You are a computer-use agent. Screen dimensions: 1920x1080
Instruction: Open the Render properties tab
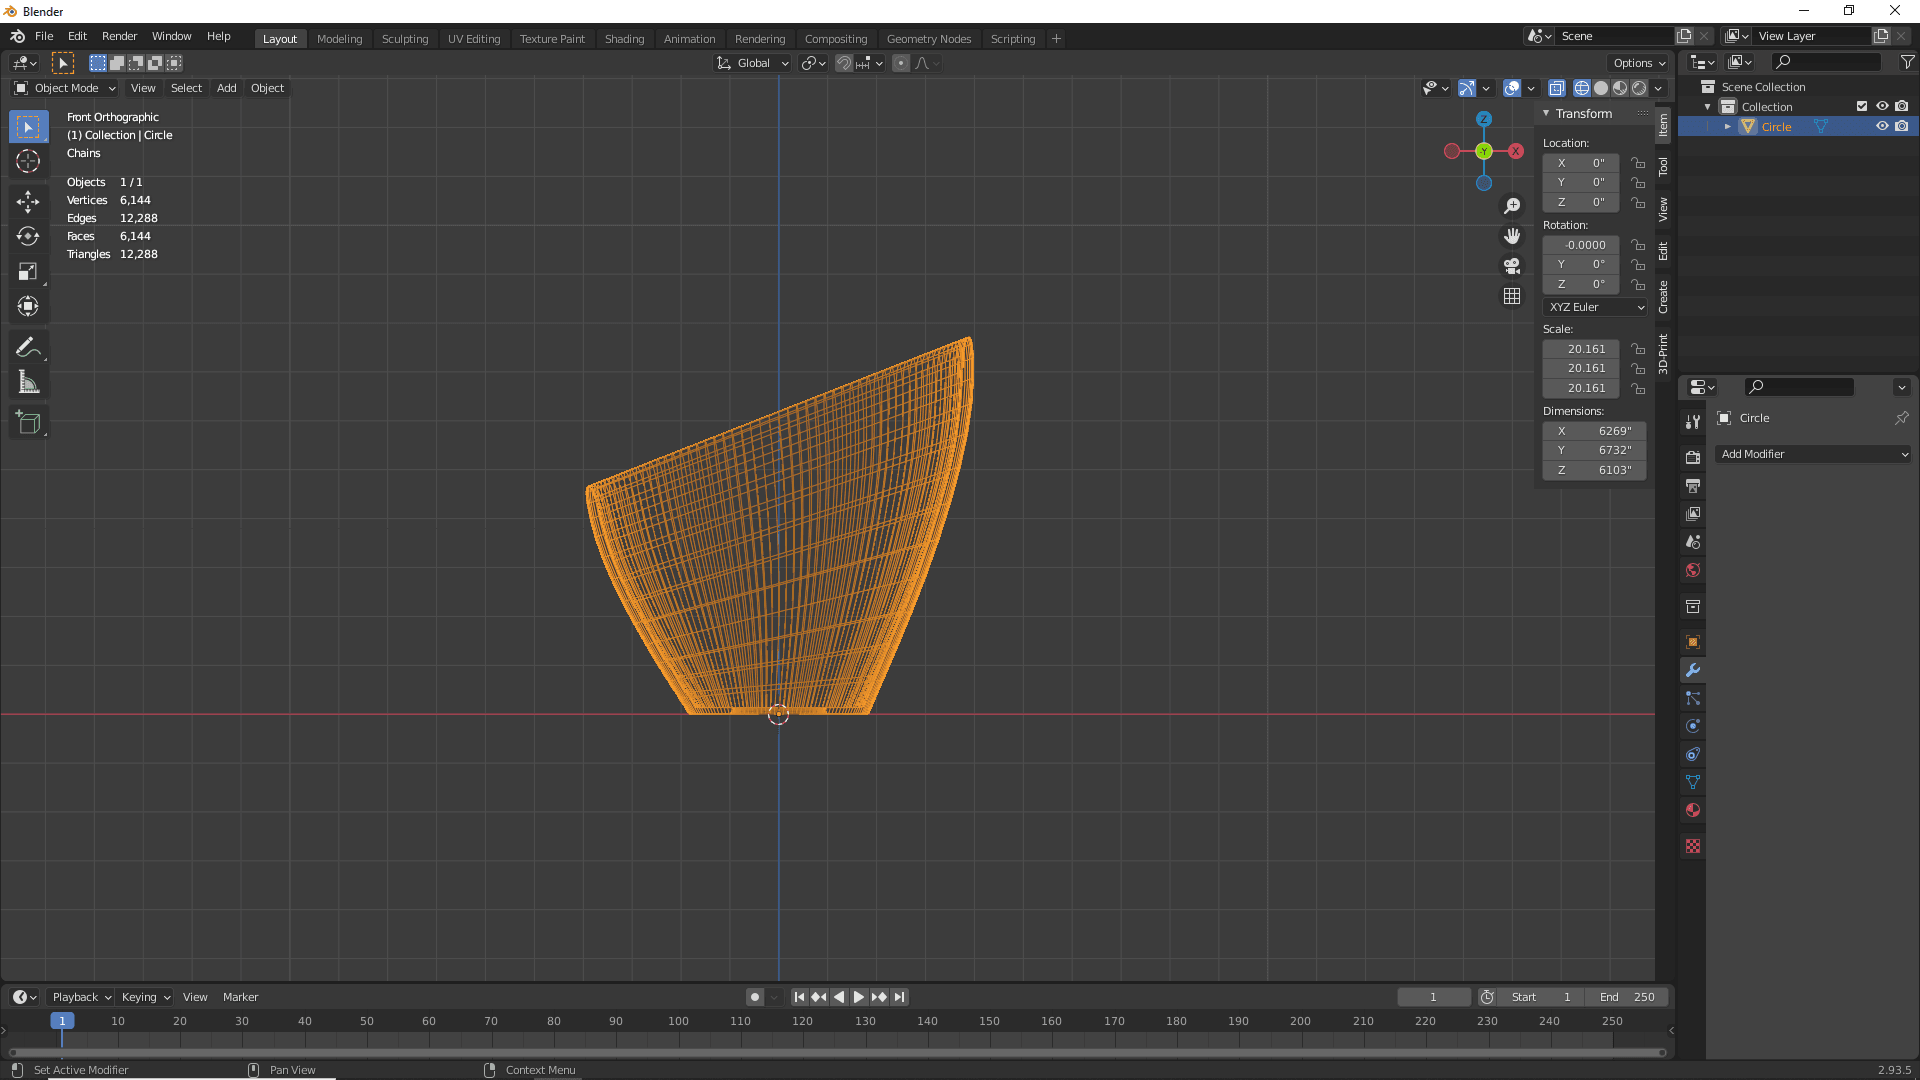pyautogui.click(x=1693, y=457)
